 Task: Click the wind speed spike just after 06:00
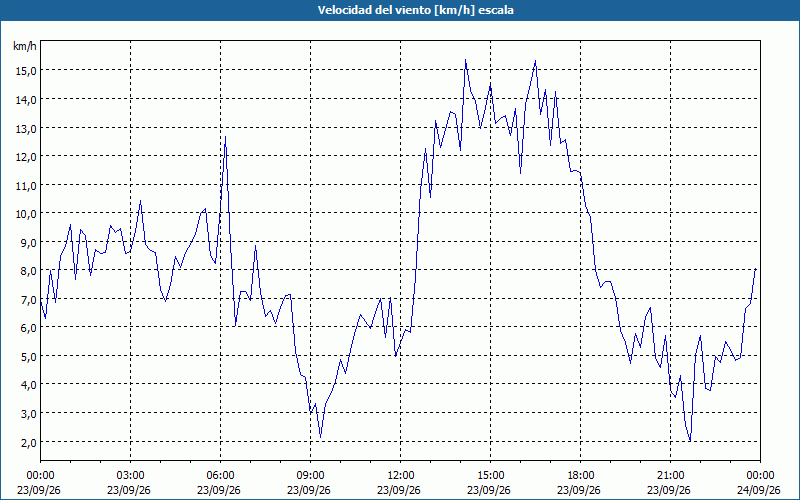pos(226,137)
